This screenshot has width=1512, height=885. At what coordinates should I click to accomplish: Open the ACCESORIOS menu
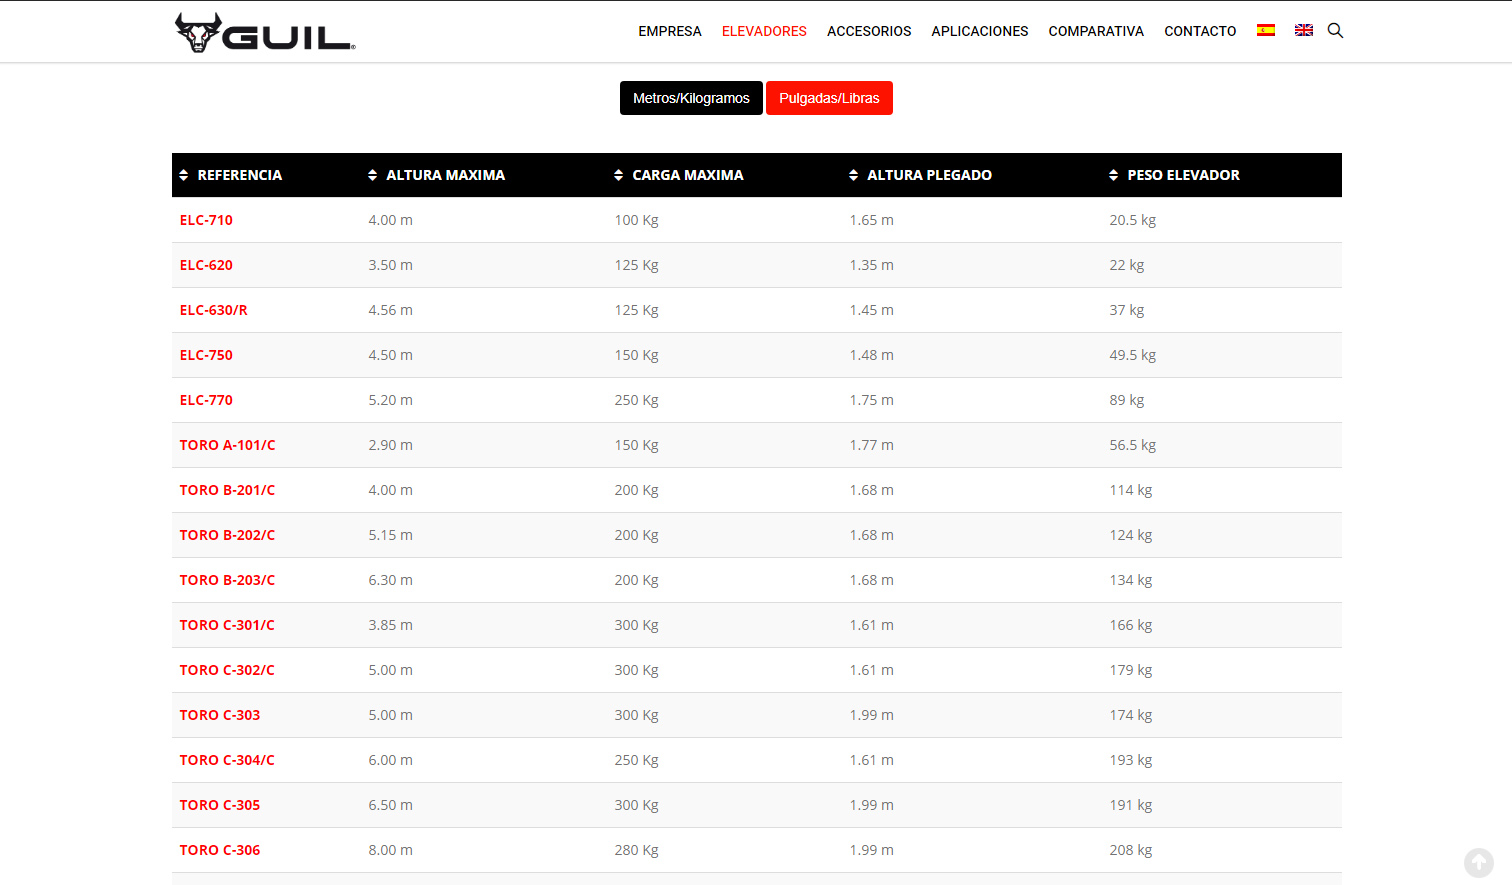(x=869, y=31)
